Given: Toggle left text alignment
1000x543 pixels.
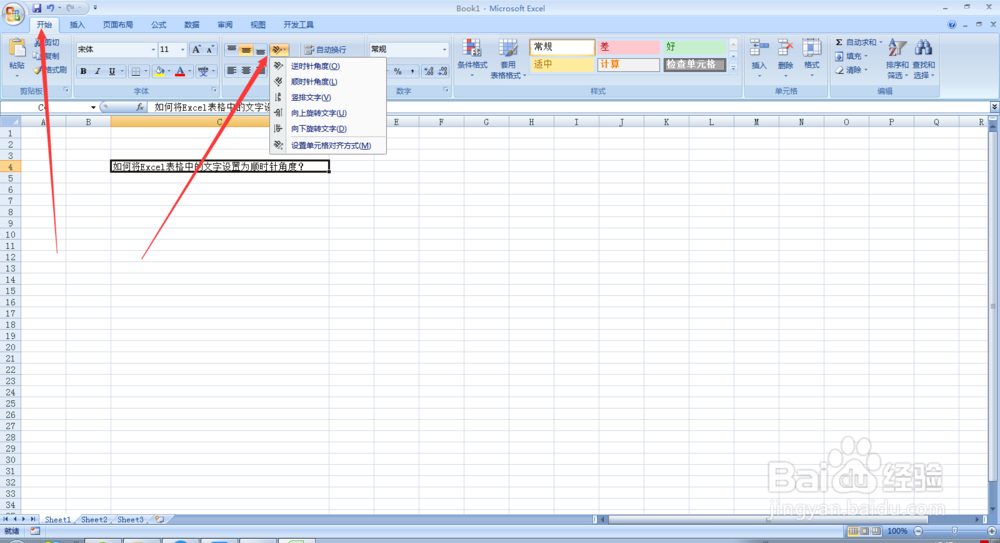Looking at the screenshot, I should [x=232, y=71].
